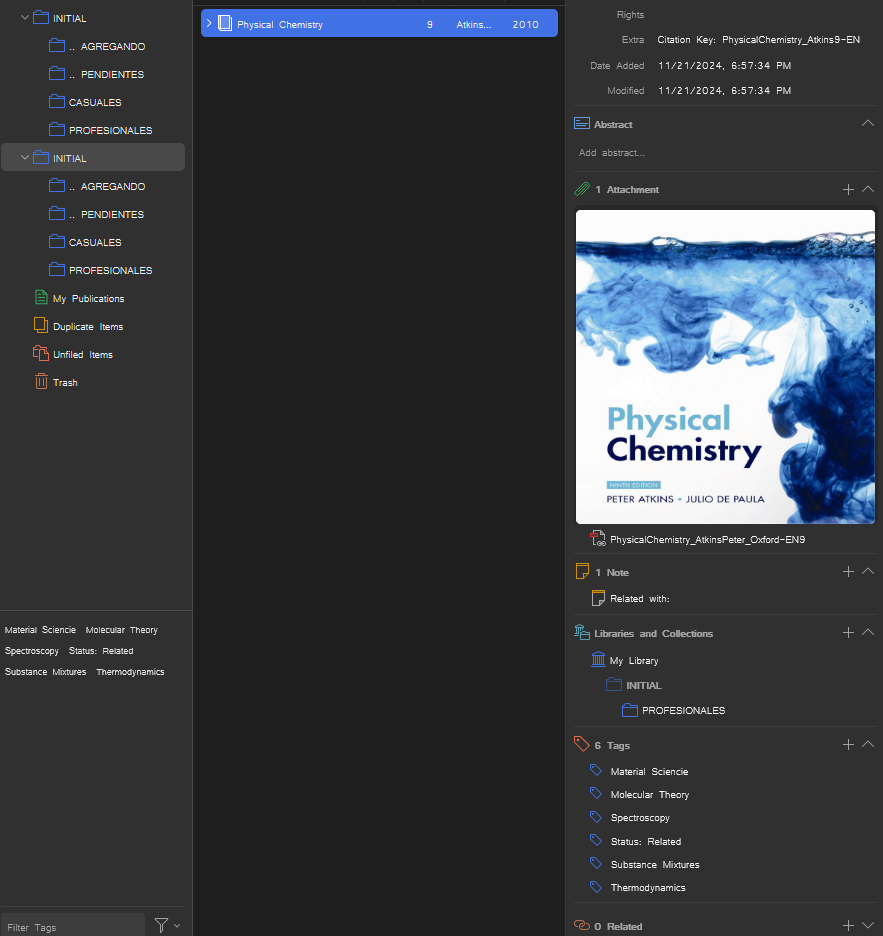
Task: Open the PhysicalChemistry_AtkinsPeter_Oxford-EN9 attachment link
Action: click(x=707, y=540)
